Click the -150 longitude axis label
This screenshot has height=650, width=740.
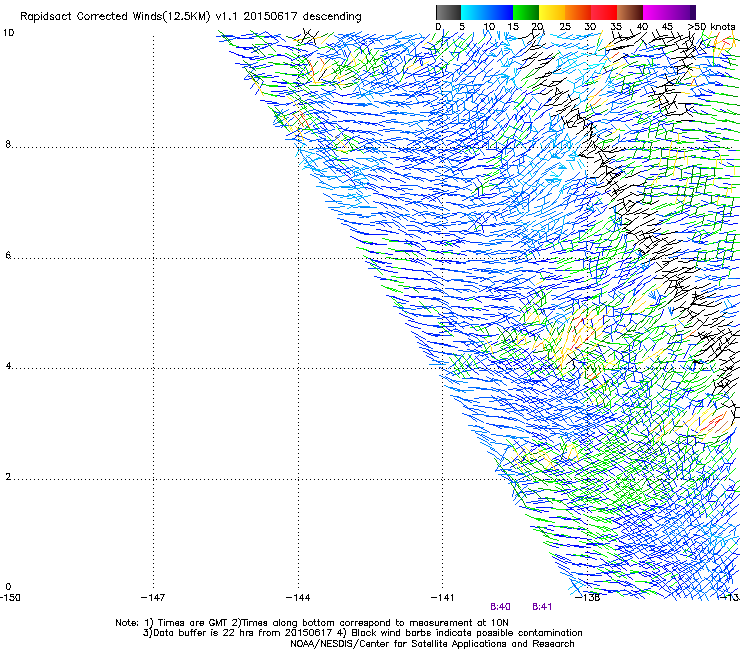pos(10,598)
